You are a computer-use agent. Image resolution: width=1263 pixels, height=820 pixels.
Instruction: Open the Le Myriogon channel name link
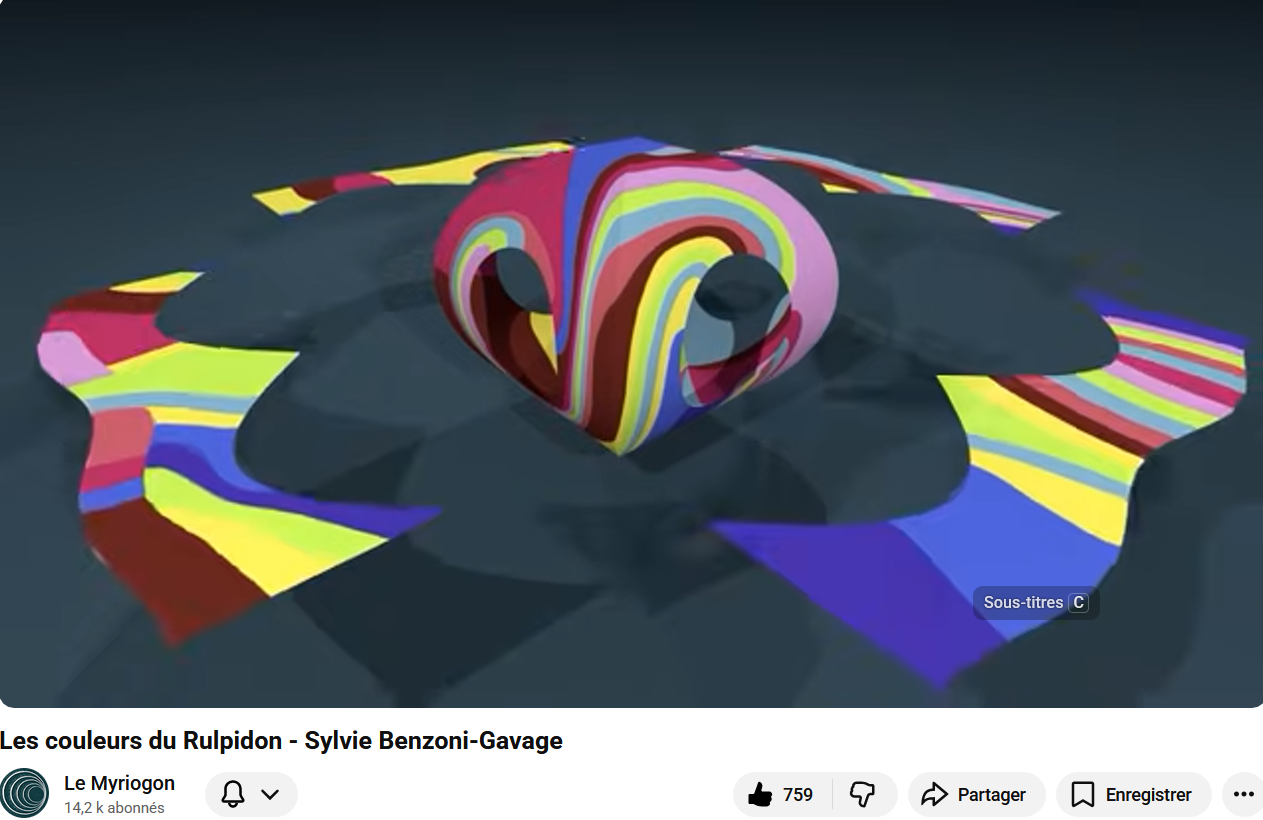point(119,783)
